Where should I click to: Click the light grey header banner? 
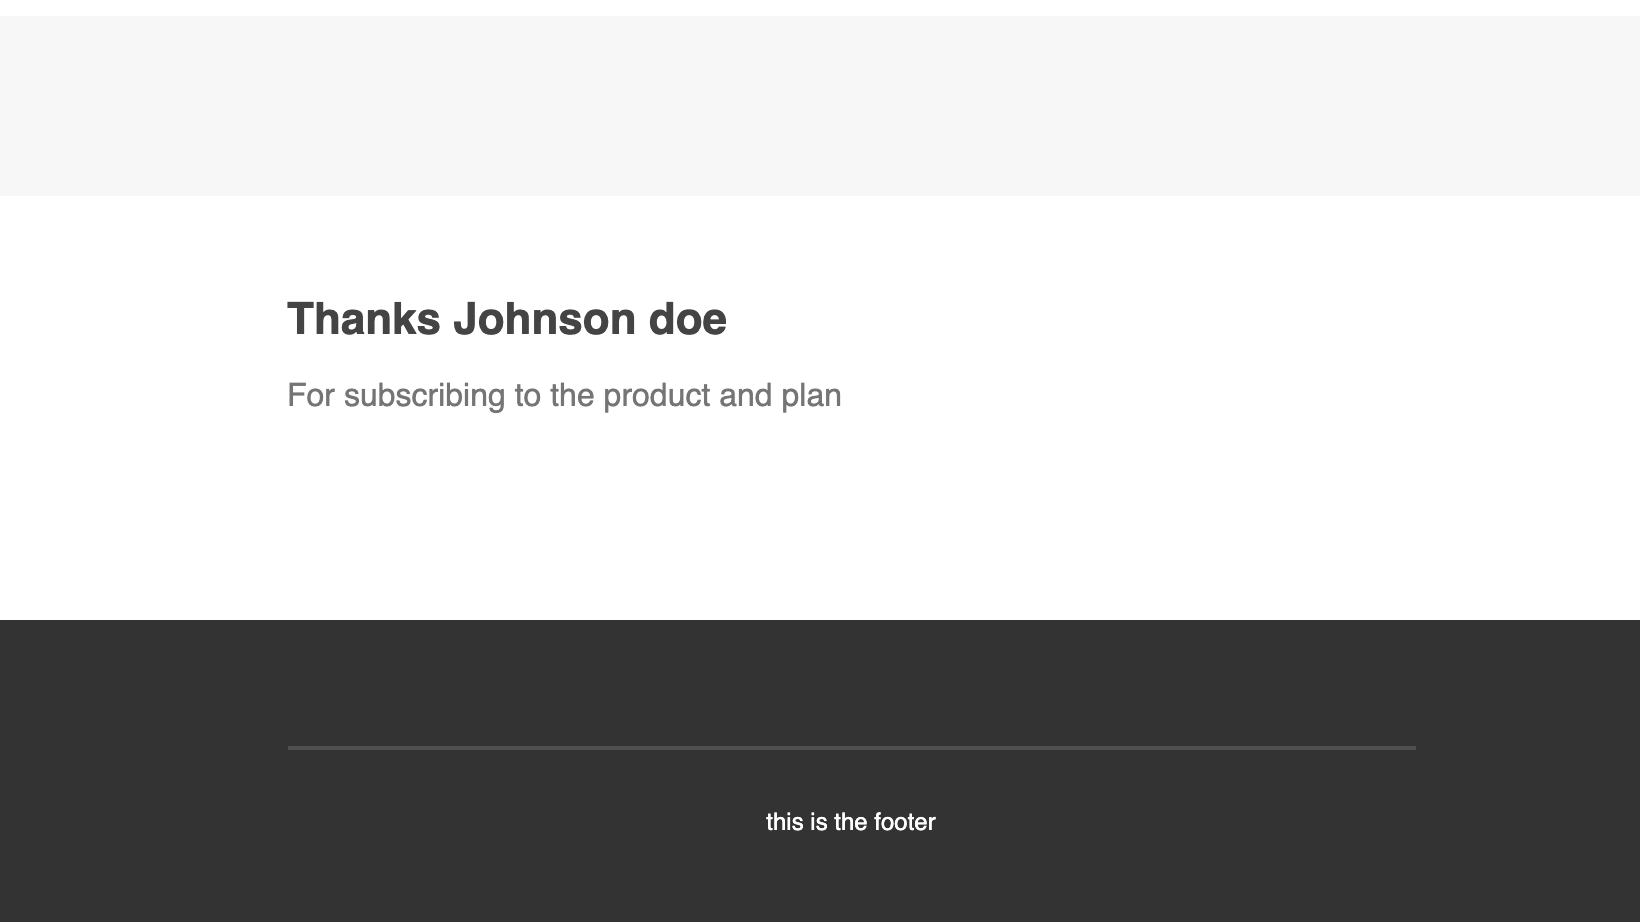[x=820, y=106]
